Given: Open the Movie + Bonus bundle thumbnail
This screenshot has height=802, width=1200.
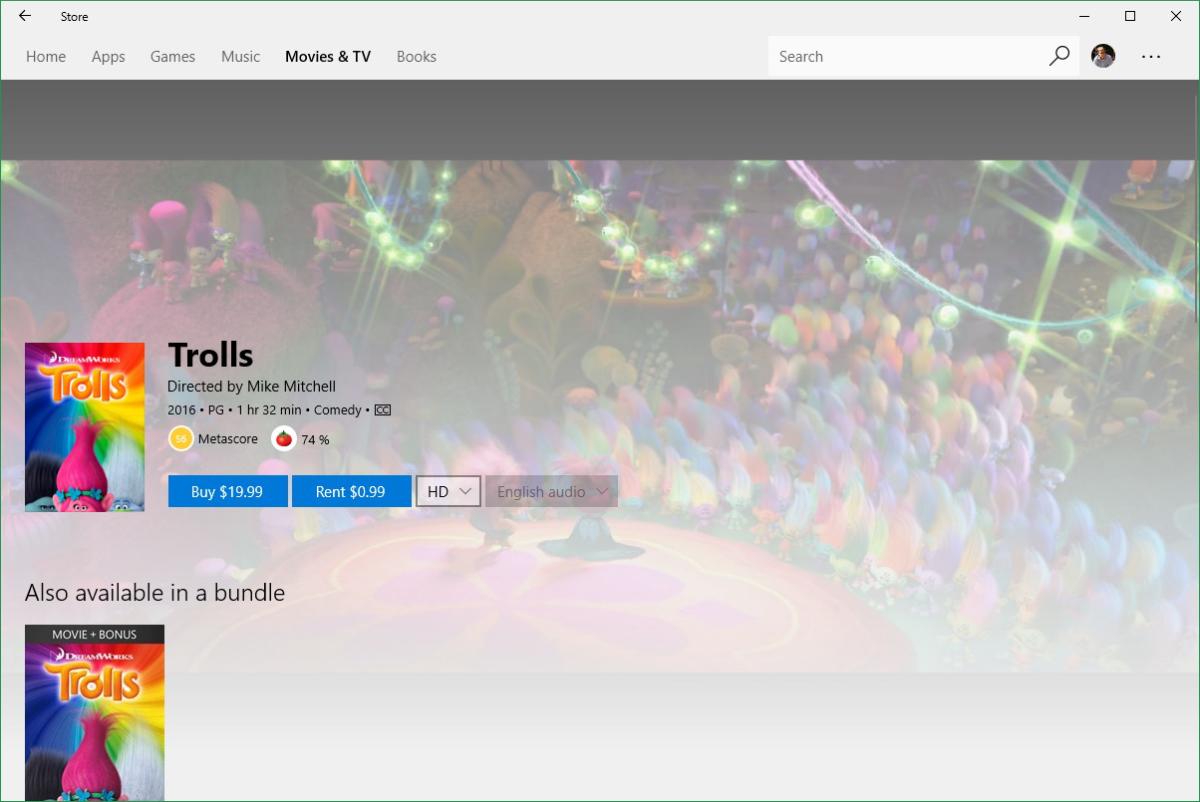Looking at the screenshot, I should pos(95,713).
